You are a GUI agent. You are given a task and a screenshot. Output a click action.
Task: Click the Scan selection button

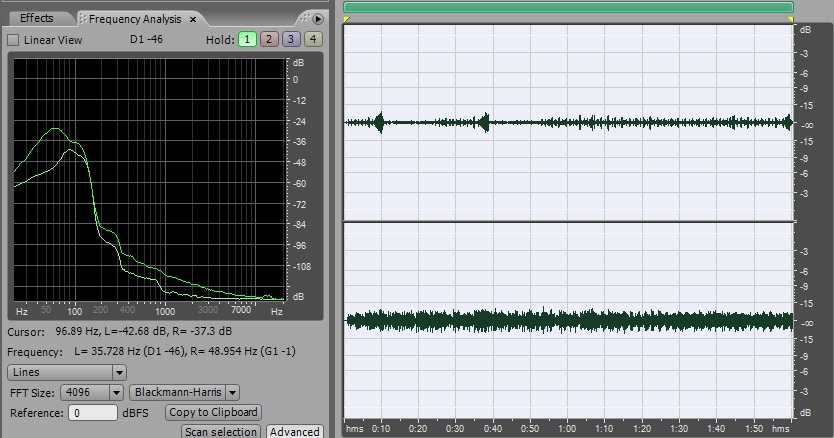[x=221, y=432]
